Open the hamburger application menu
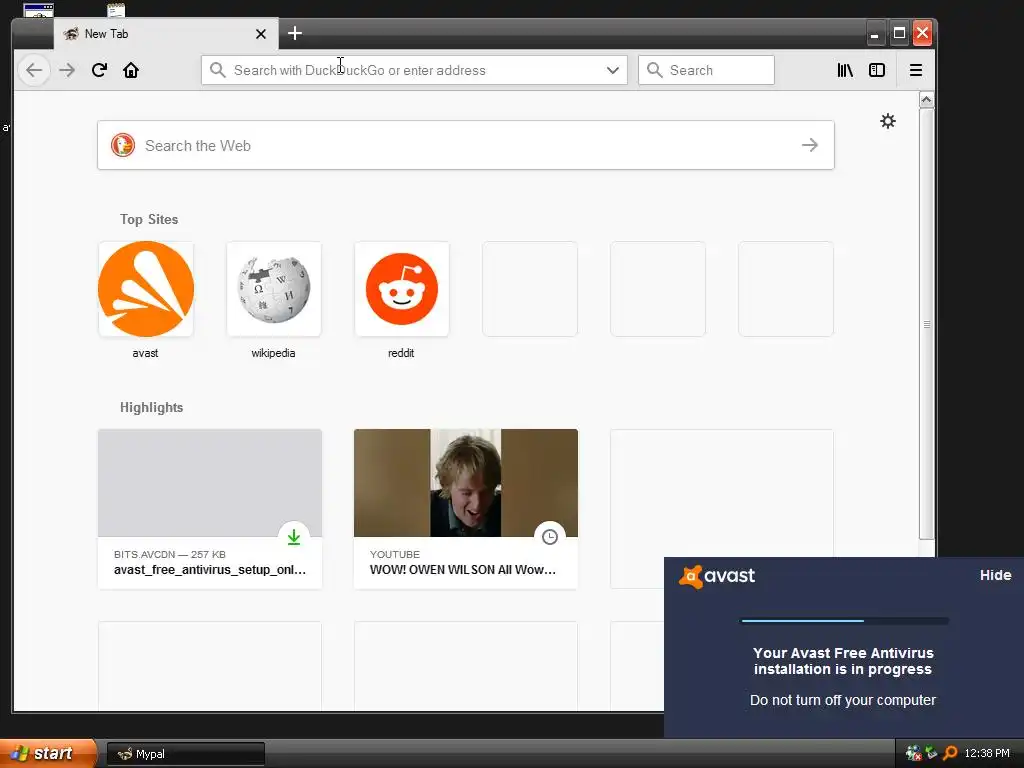 [x=916, y=70]
